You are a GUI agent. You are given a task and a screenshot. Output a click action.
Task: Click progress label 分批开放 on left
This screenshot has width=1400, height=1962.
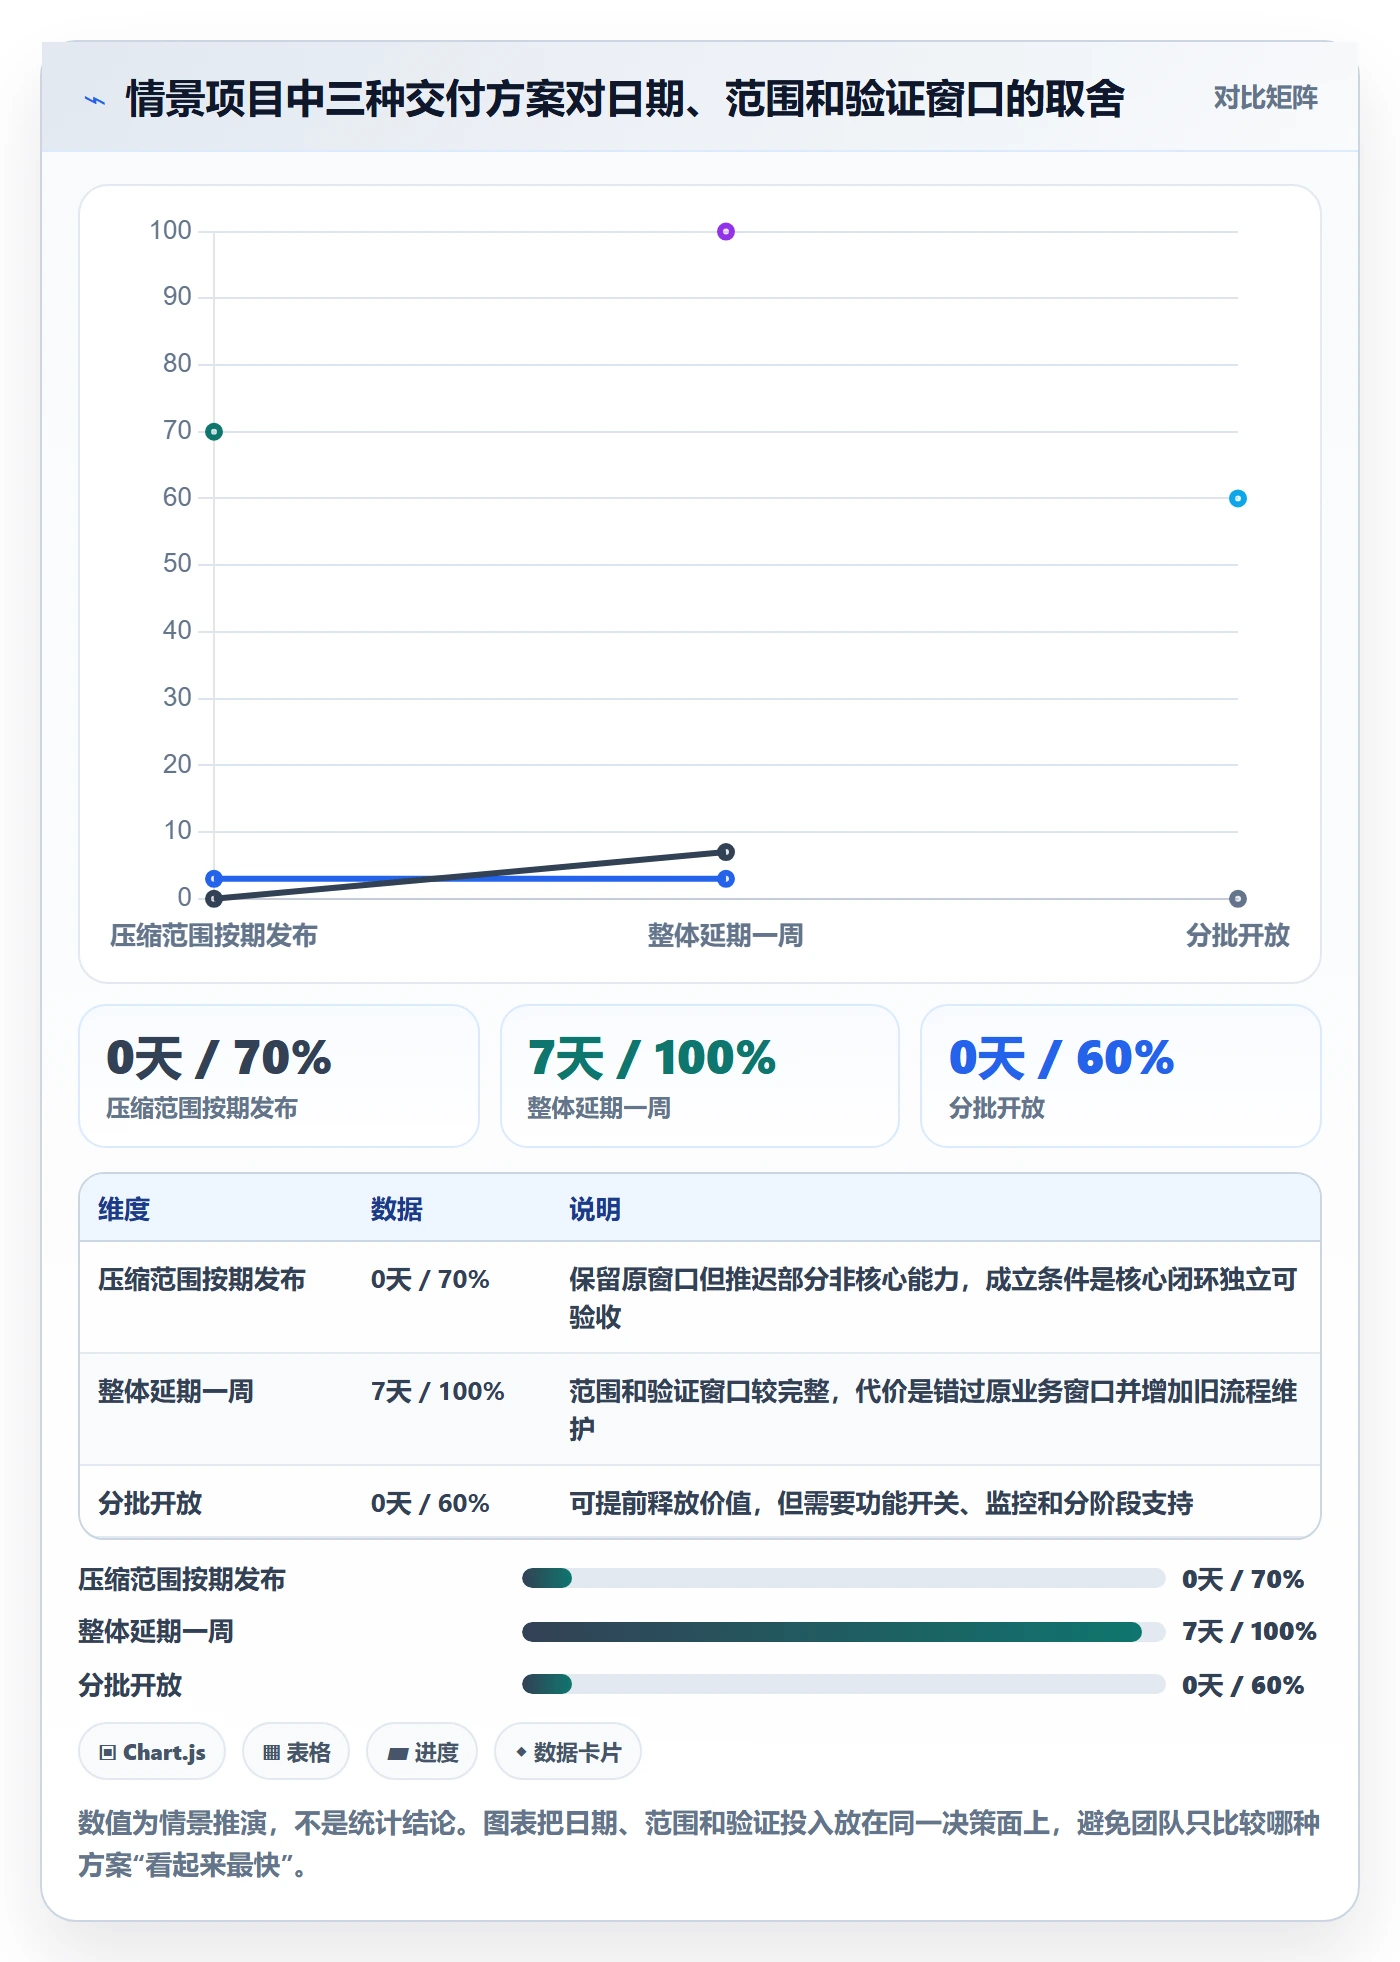coord(130,1685)
